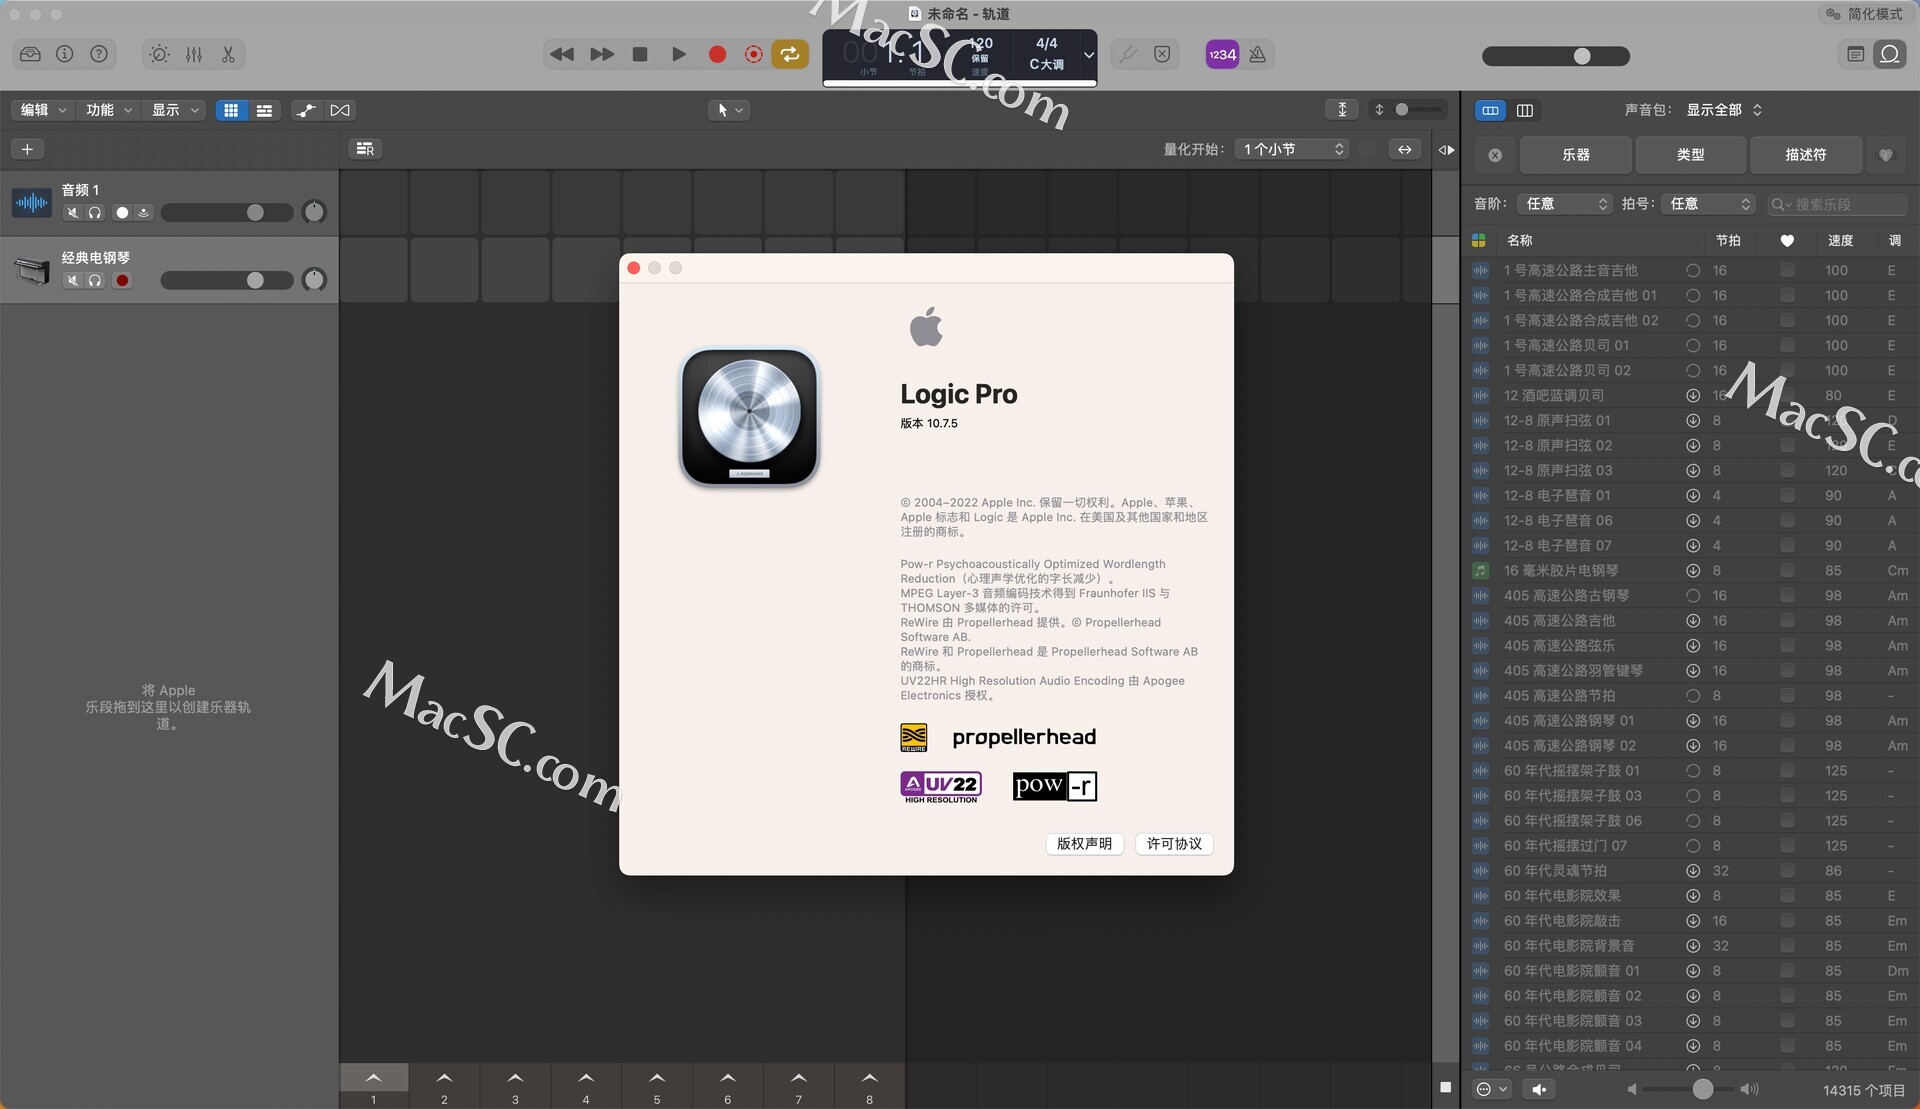1920x1109 pixels.
Task: Select the 描述符 filter tab
Action: (x=1806, y=155)
